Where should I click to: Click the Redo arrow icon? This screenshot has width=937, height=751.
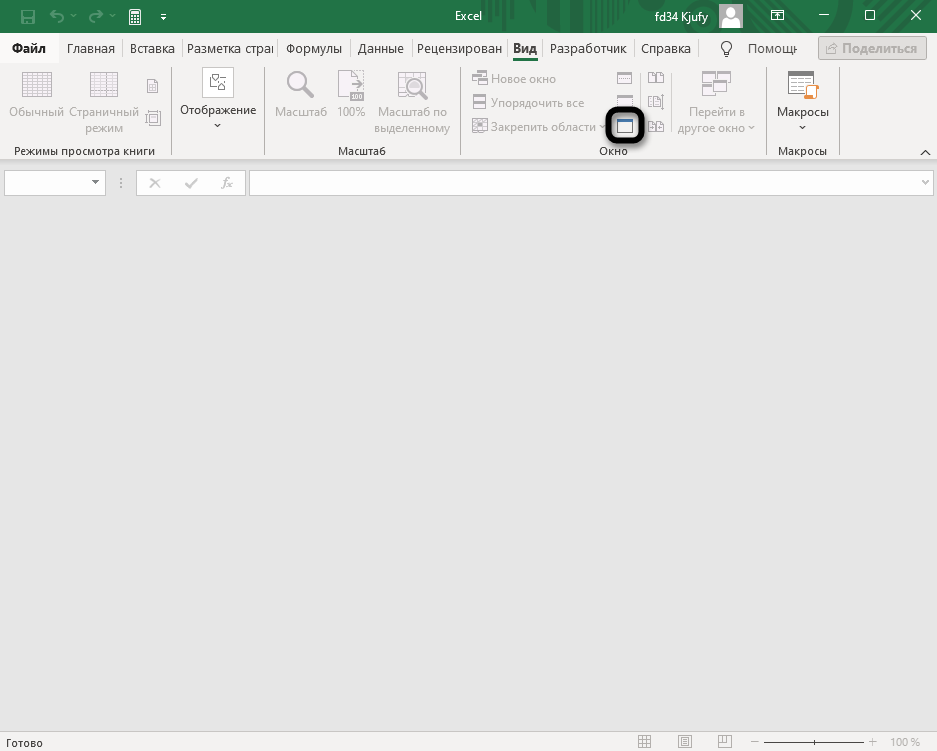[x=96, y=16]
